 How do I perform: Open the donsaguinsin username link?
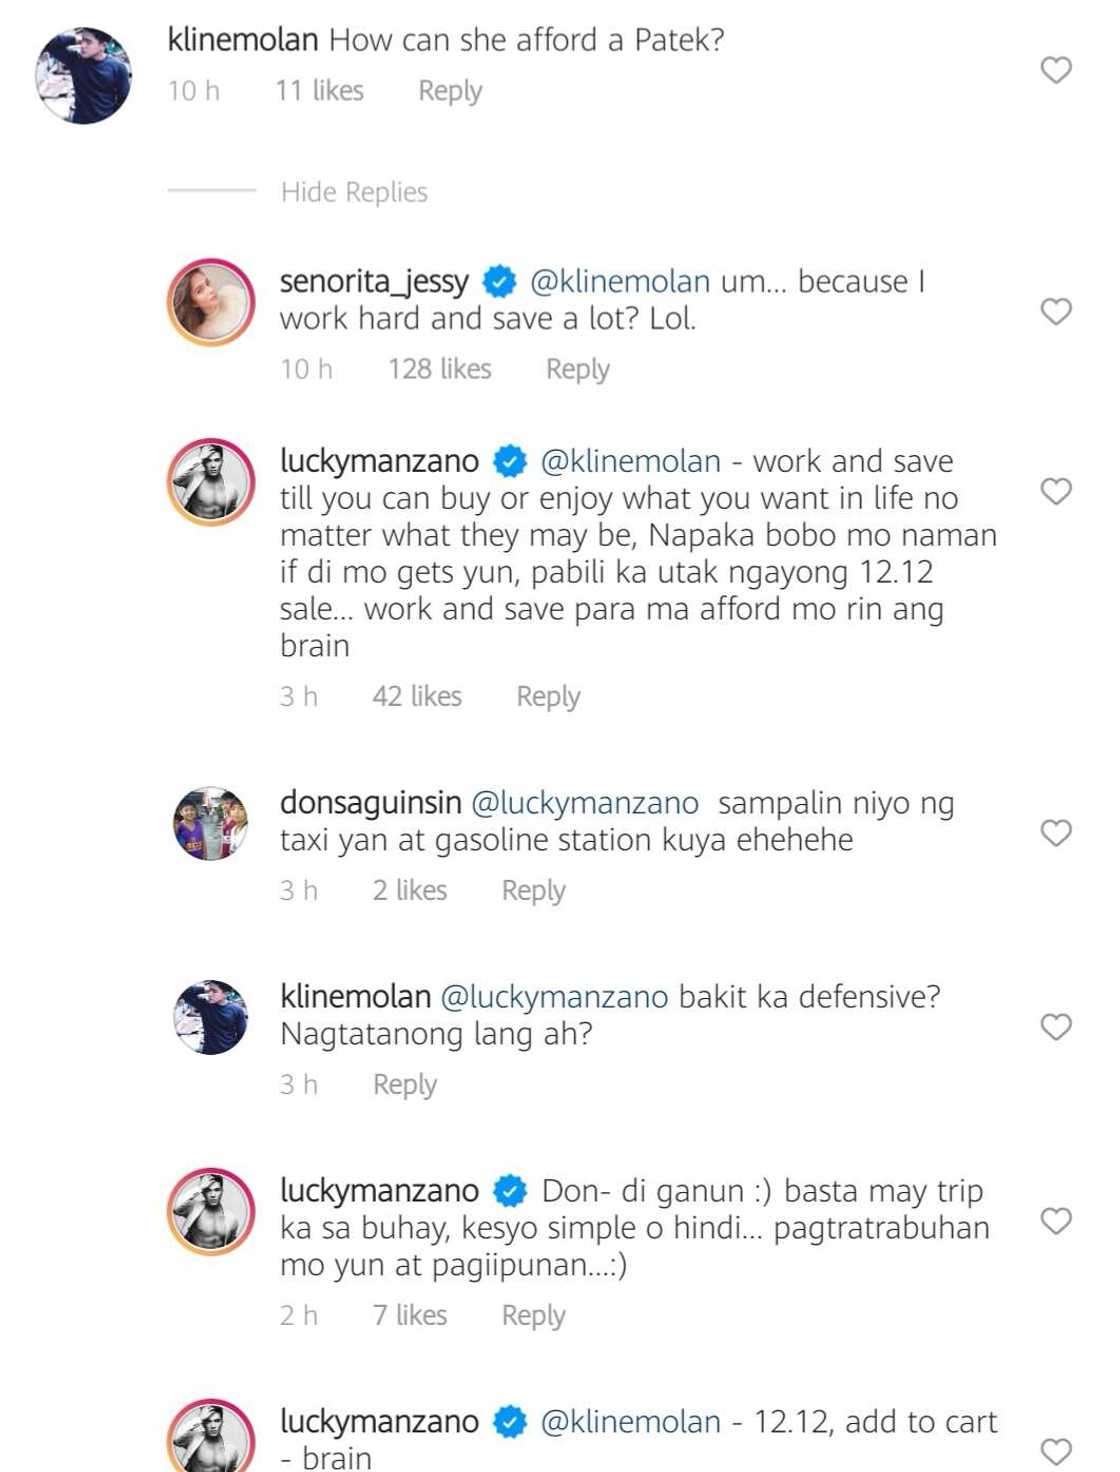pyautogui.click(x=370, y=803)
